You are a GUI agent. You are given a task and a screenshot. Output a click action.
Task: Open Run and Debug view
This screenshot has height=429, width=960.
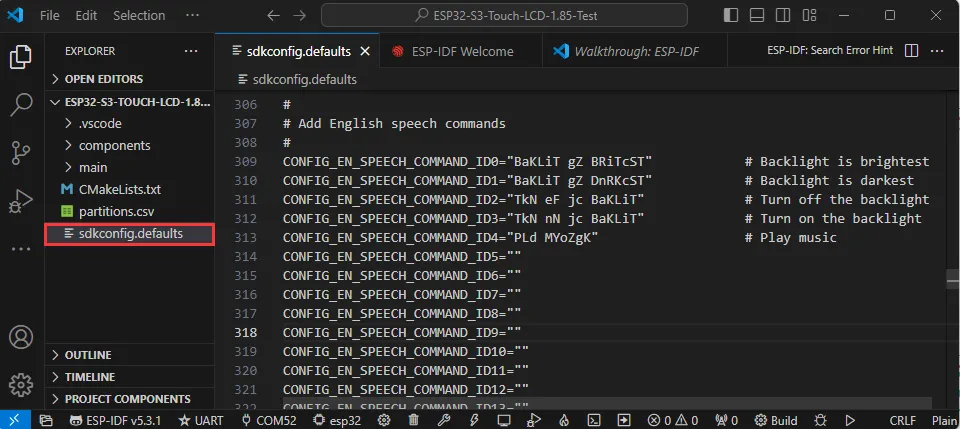[x=21, y=200]
